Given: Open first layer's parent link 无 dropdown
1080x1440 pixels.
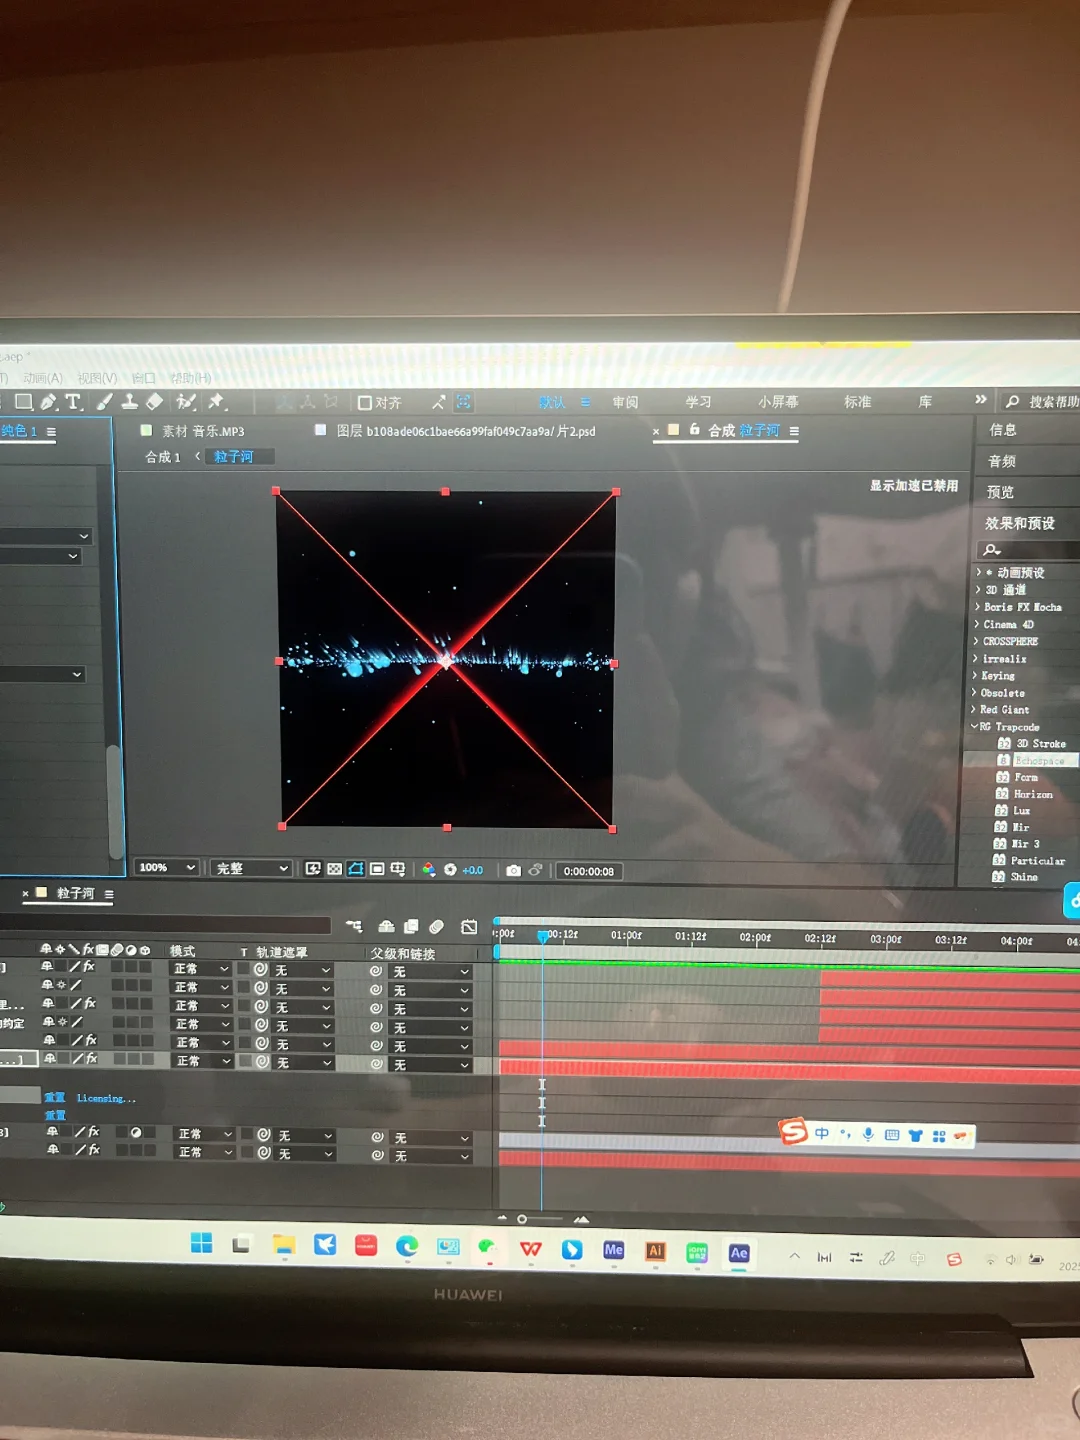Looking at the screenshot, I should tap(431, 972).
